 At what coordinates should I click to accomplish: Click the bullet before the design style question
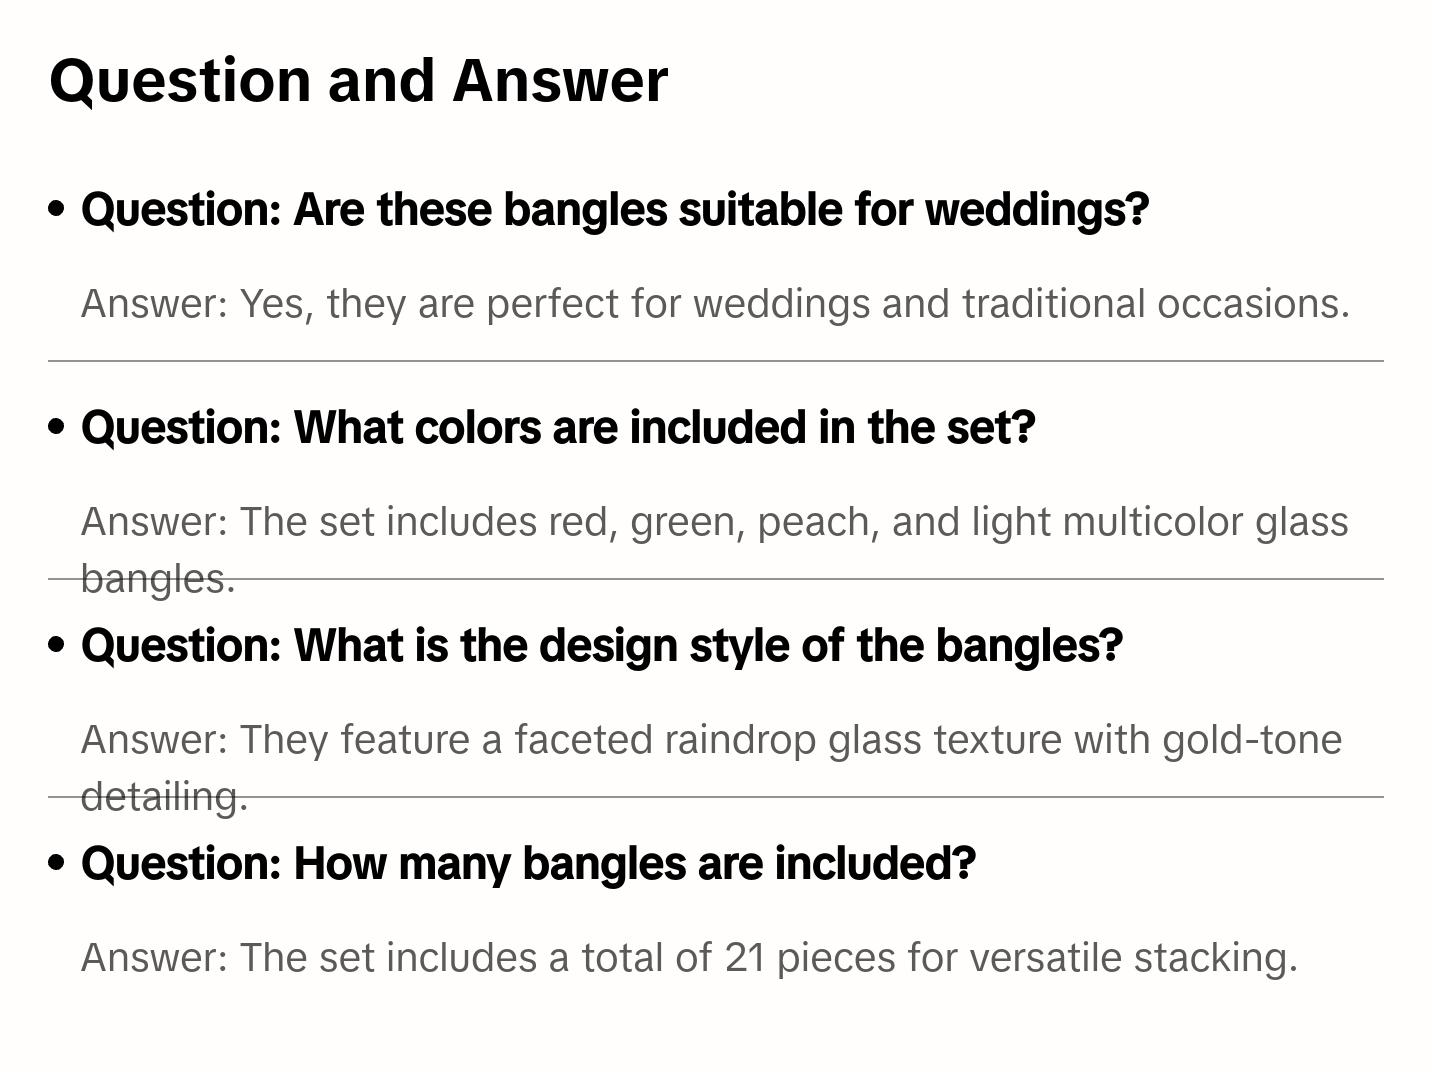coord(57,646)
